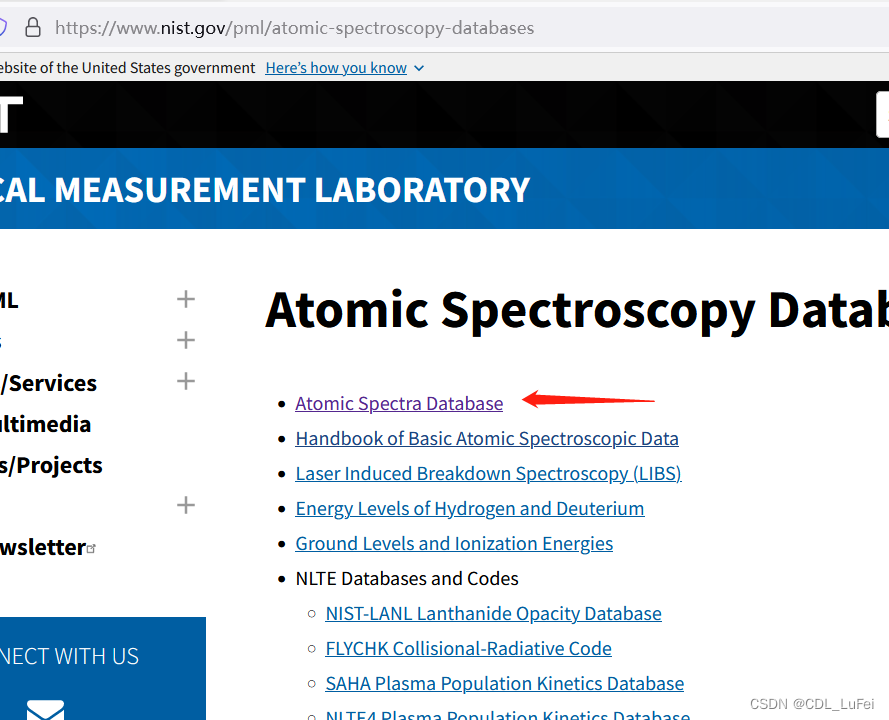Click the "NECT WITH US" panel heading

[69, 656]
